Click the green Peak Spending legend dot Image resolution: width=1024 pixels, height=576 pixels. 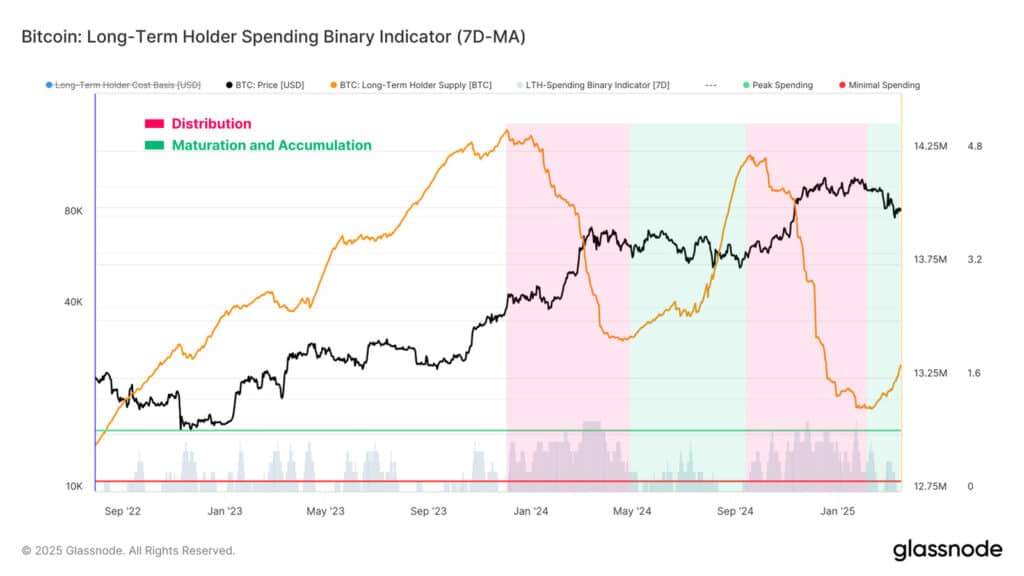click(x=746, y=85)
